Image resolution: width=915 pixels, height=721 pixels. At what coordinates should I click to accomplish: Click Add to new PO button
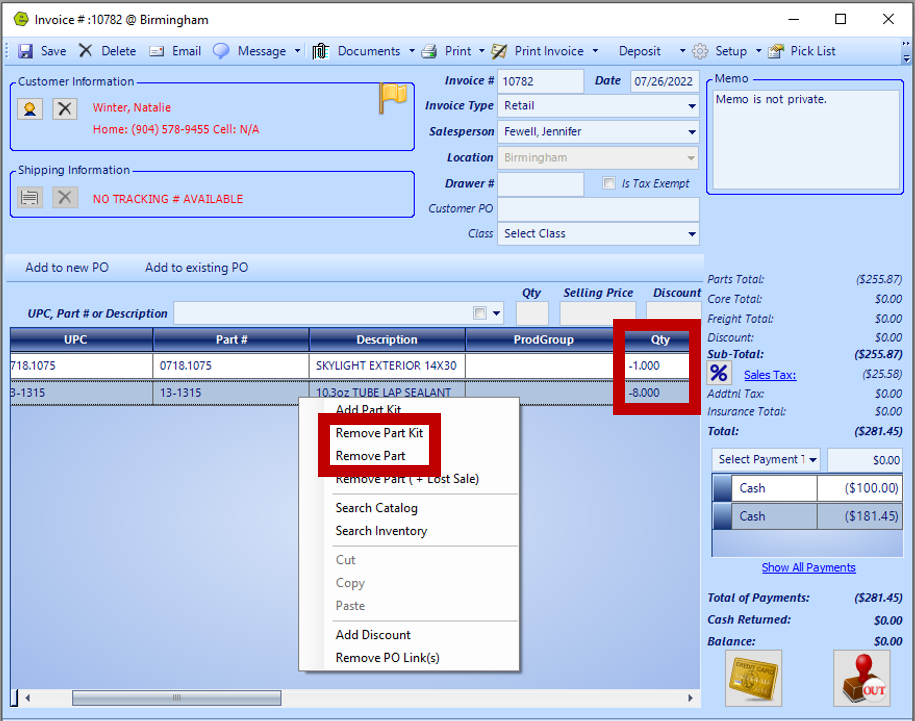(67, 268)
